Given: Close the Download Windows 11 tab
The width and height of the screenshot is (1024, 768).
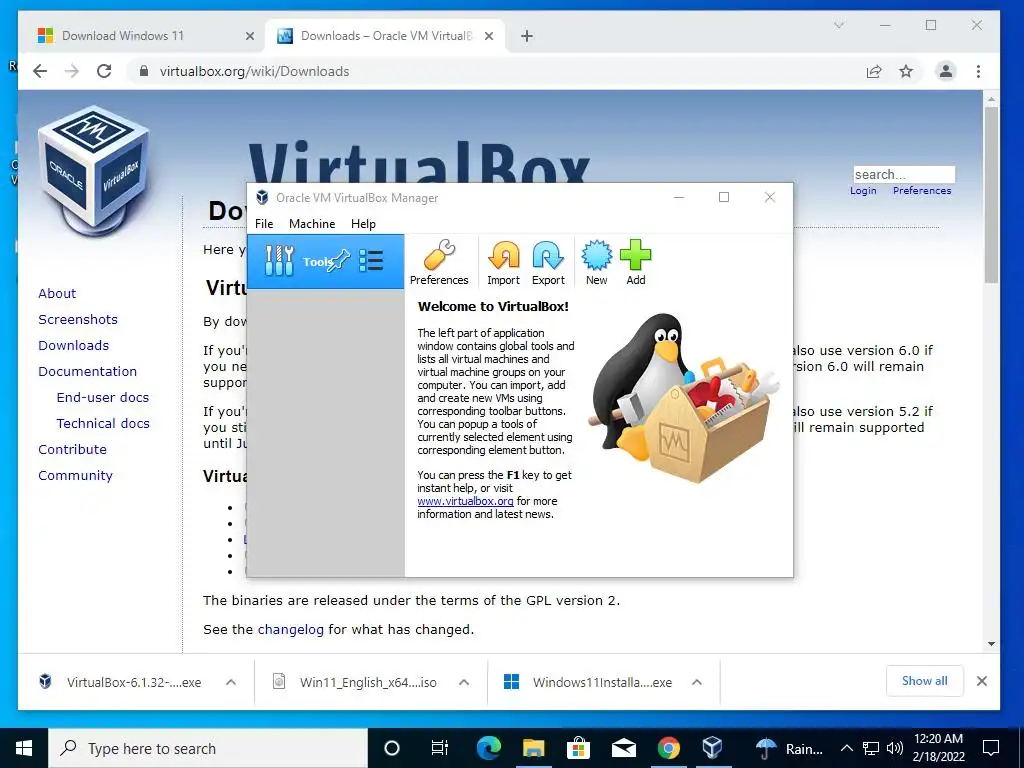Looking at the screenshot, I should (x=249, y=36).
